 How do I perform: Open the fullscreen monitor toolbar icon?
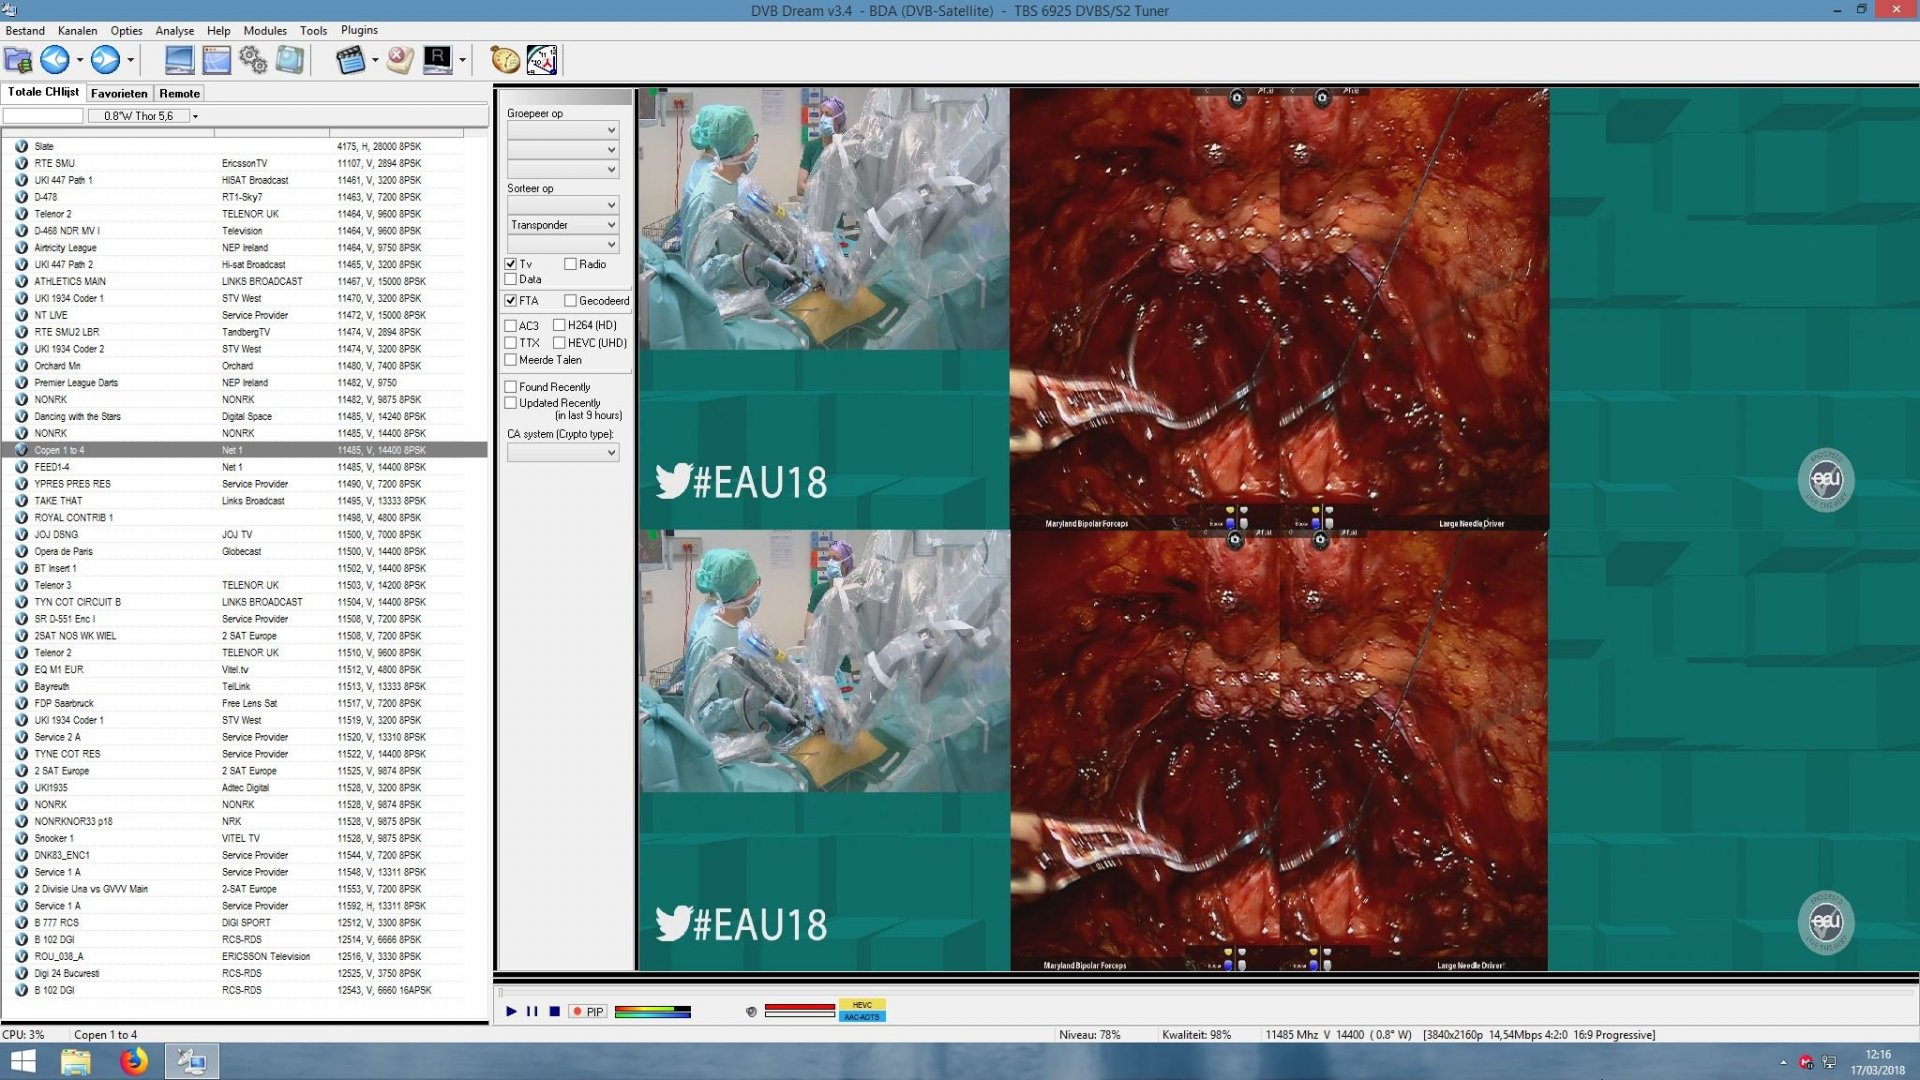[x=180, y=60]
